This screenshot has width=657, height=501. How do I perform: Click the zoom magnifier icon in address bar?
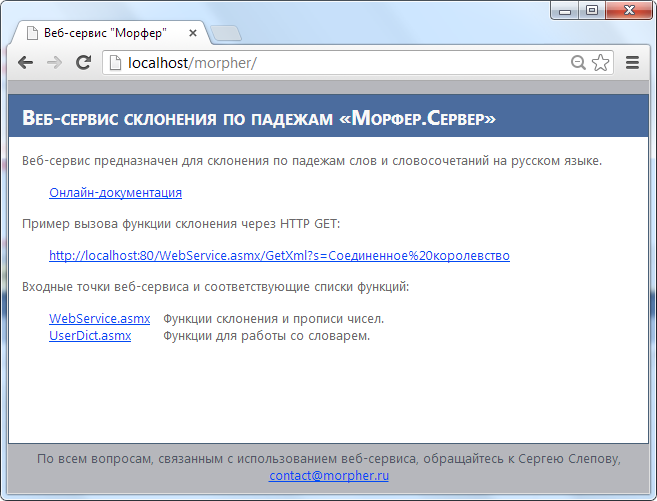(578, 63)
